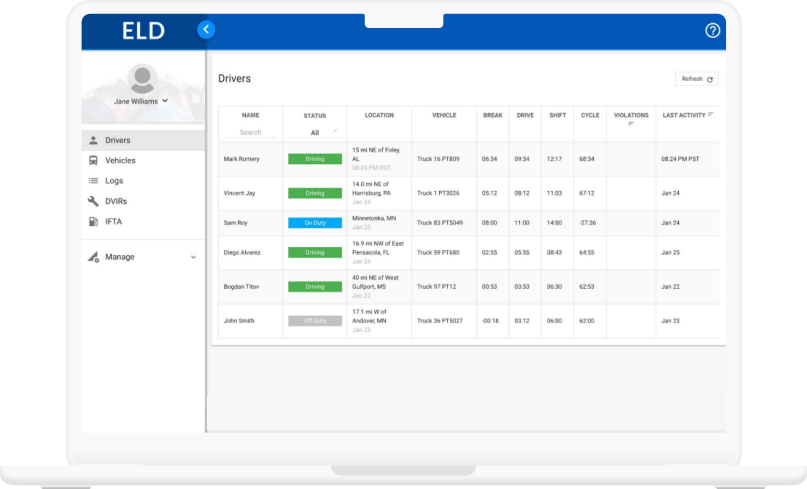Click the IFTA pump icon
This screenshot has height=489, width=807.
(93, 221)
